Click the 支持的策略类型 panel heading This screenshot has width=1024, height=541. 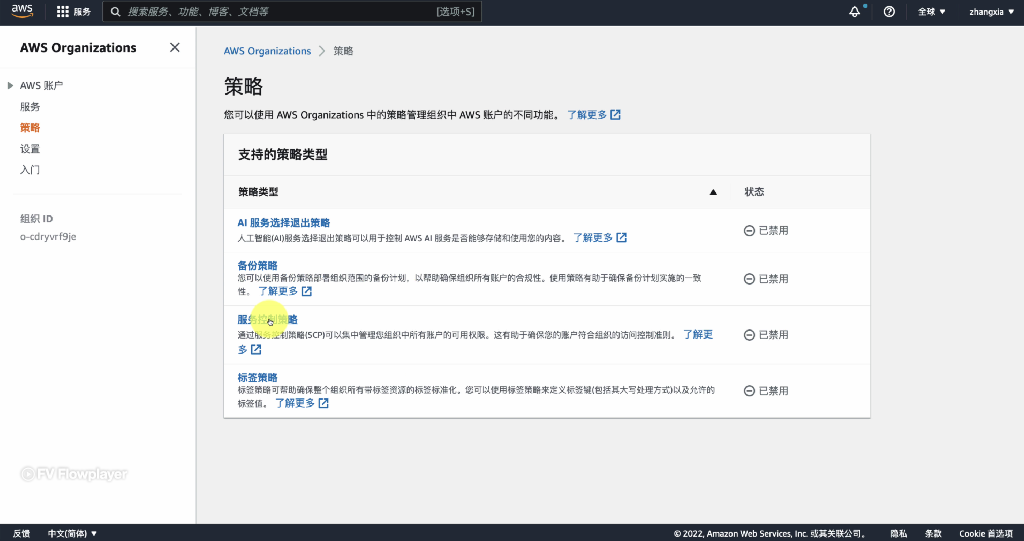tap(283, 155)
